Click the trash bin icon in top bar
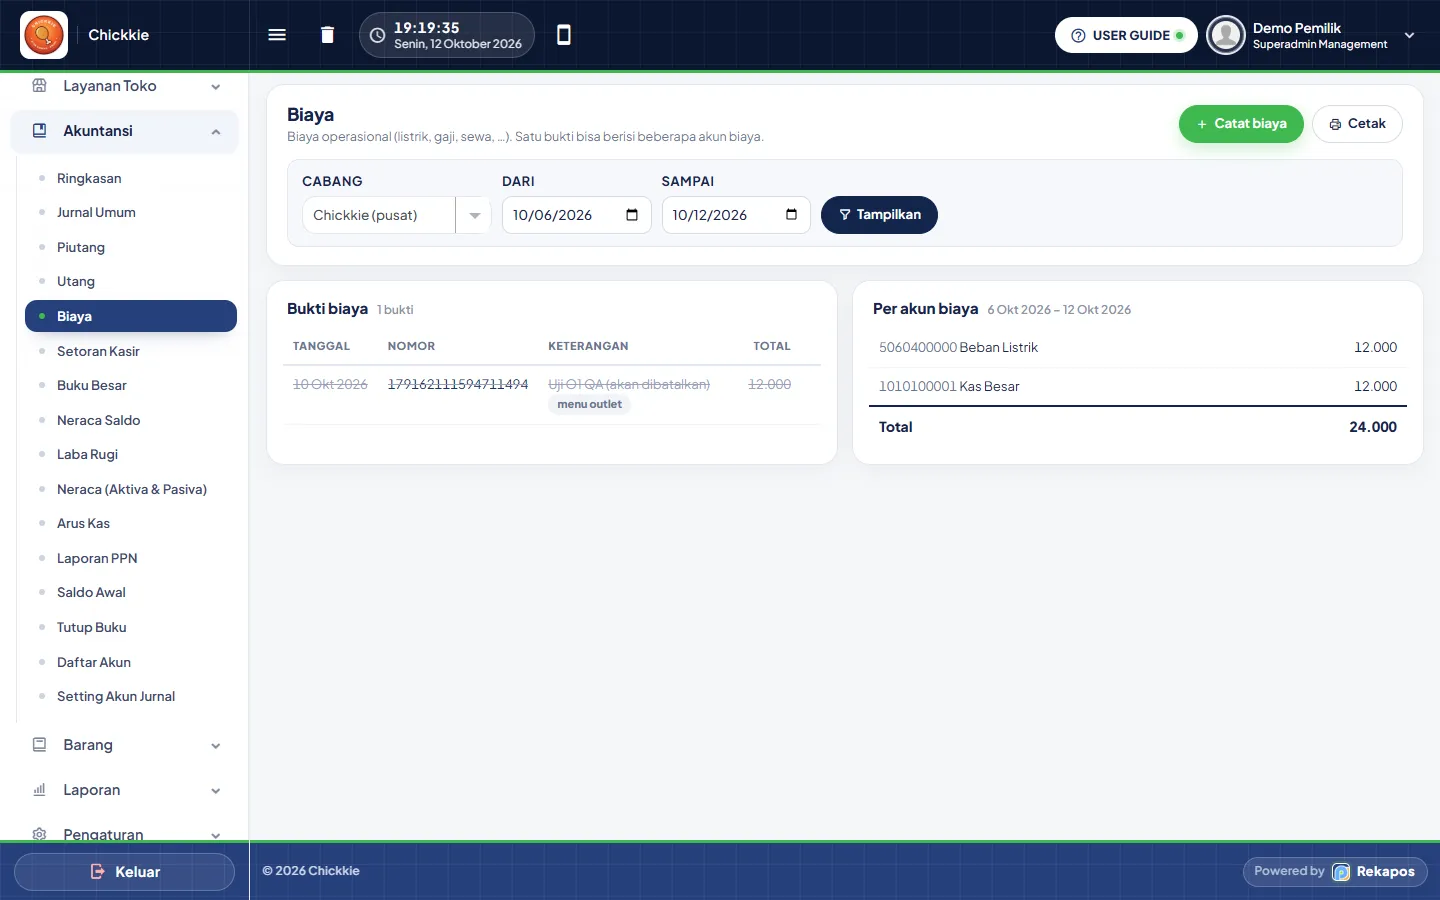This screenshot has width=1440, height=900. [327, 35]
